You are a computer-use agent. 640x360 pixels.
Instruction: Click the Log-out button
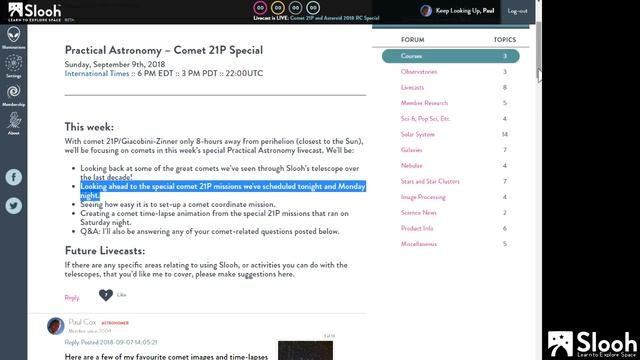coord(517,11)
